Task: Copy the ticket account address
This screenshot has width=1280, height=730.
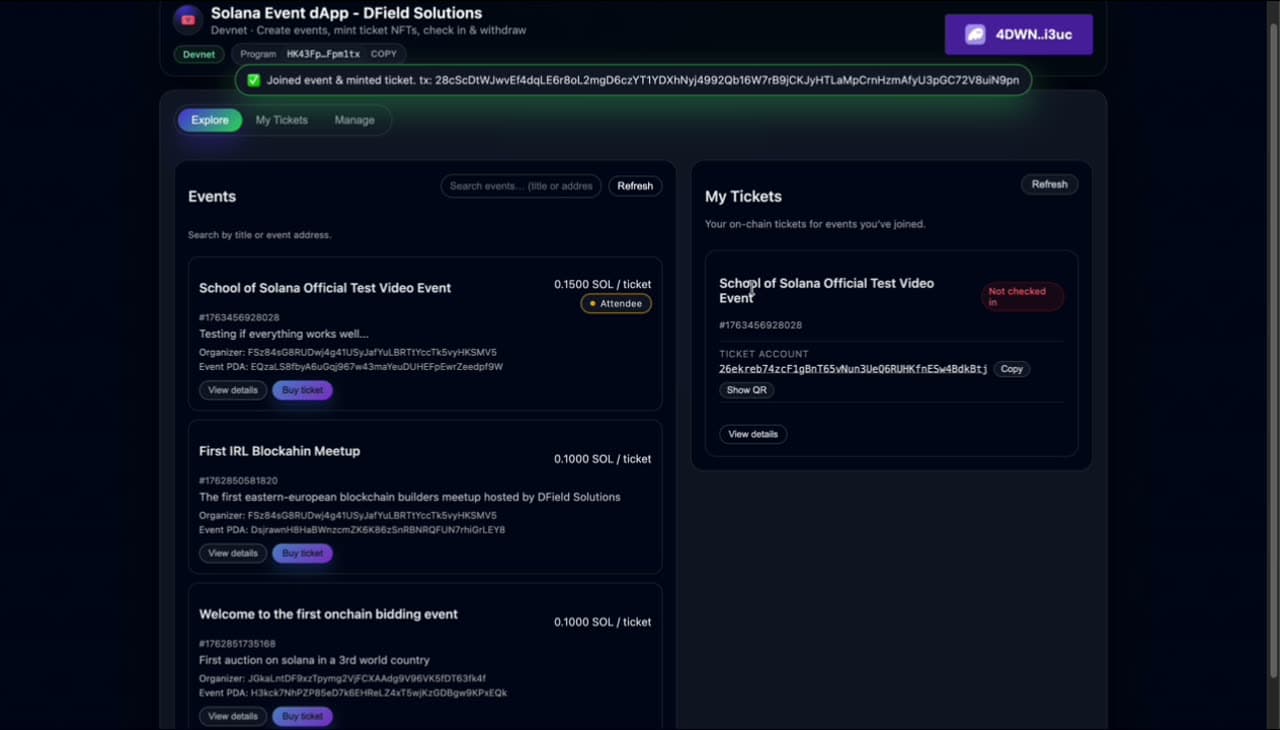Action: tap(1012, 369)
